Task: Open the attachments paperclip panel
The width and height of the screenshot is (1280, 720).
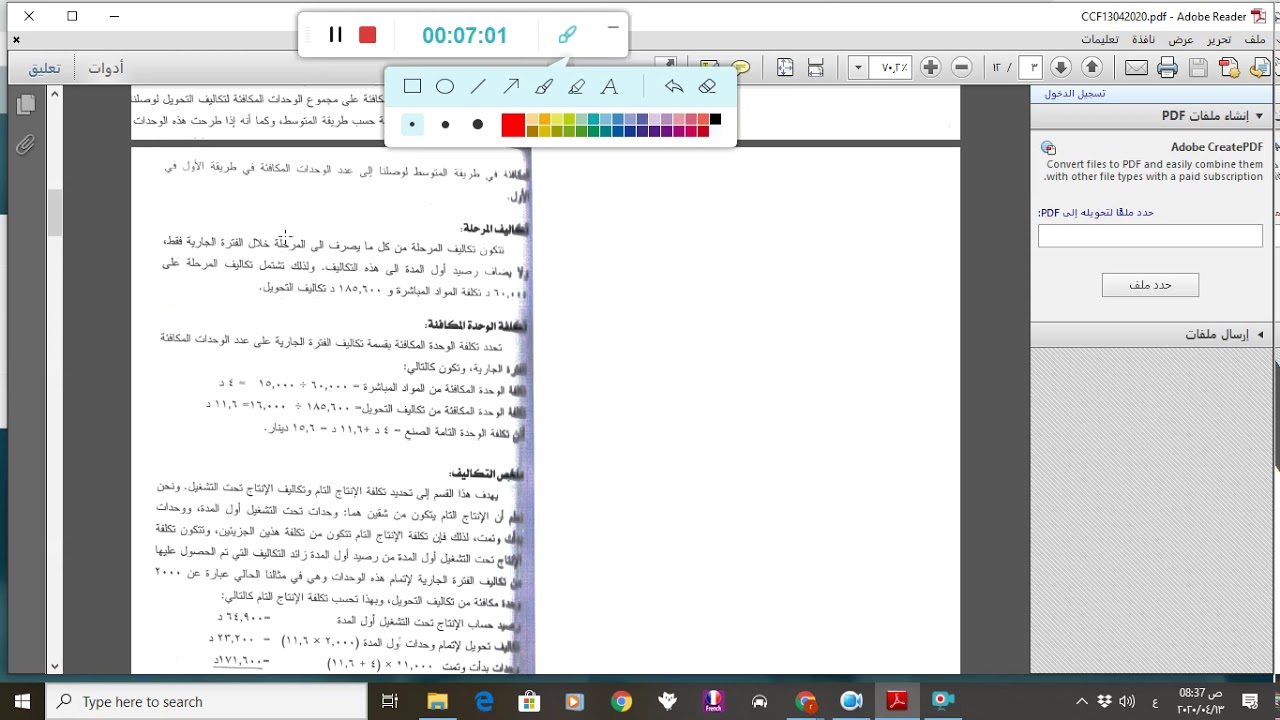Action: [26, 145]
